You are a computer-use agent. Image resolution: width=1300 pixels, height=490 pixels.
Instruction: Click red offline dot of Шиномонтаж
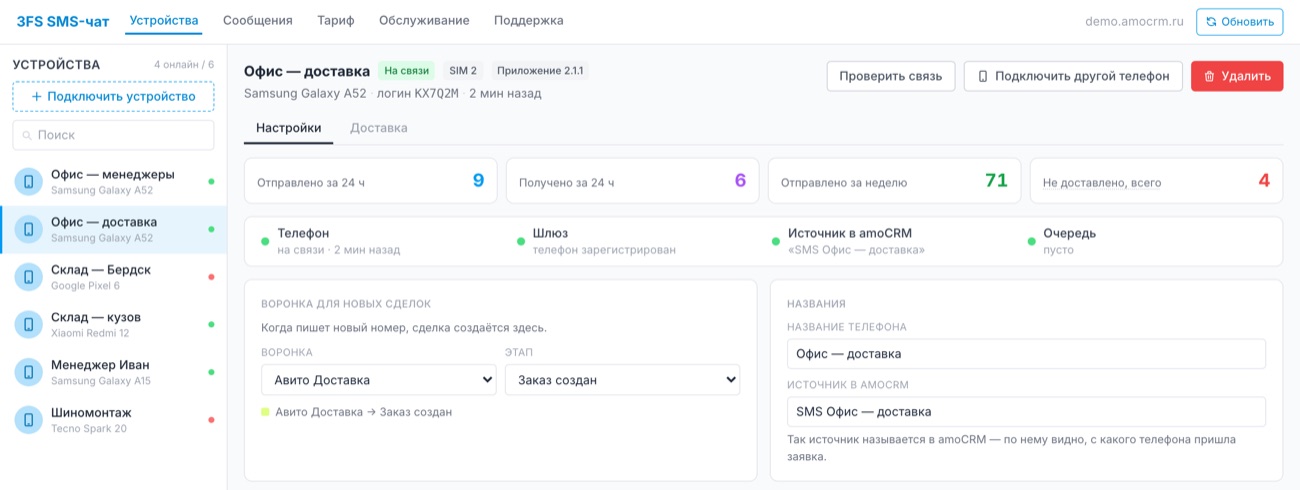tap(211, 420)
